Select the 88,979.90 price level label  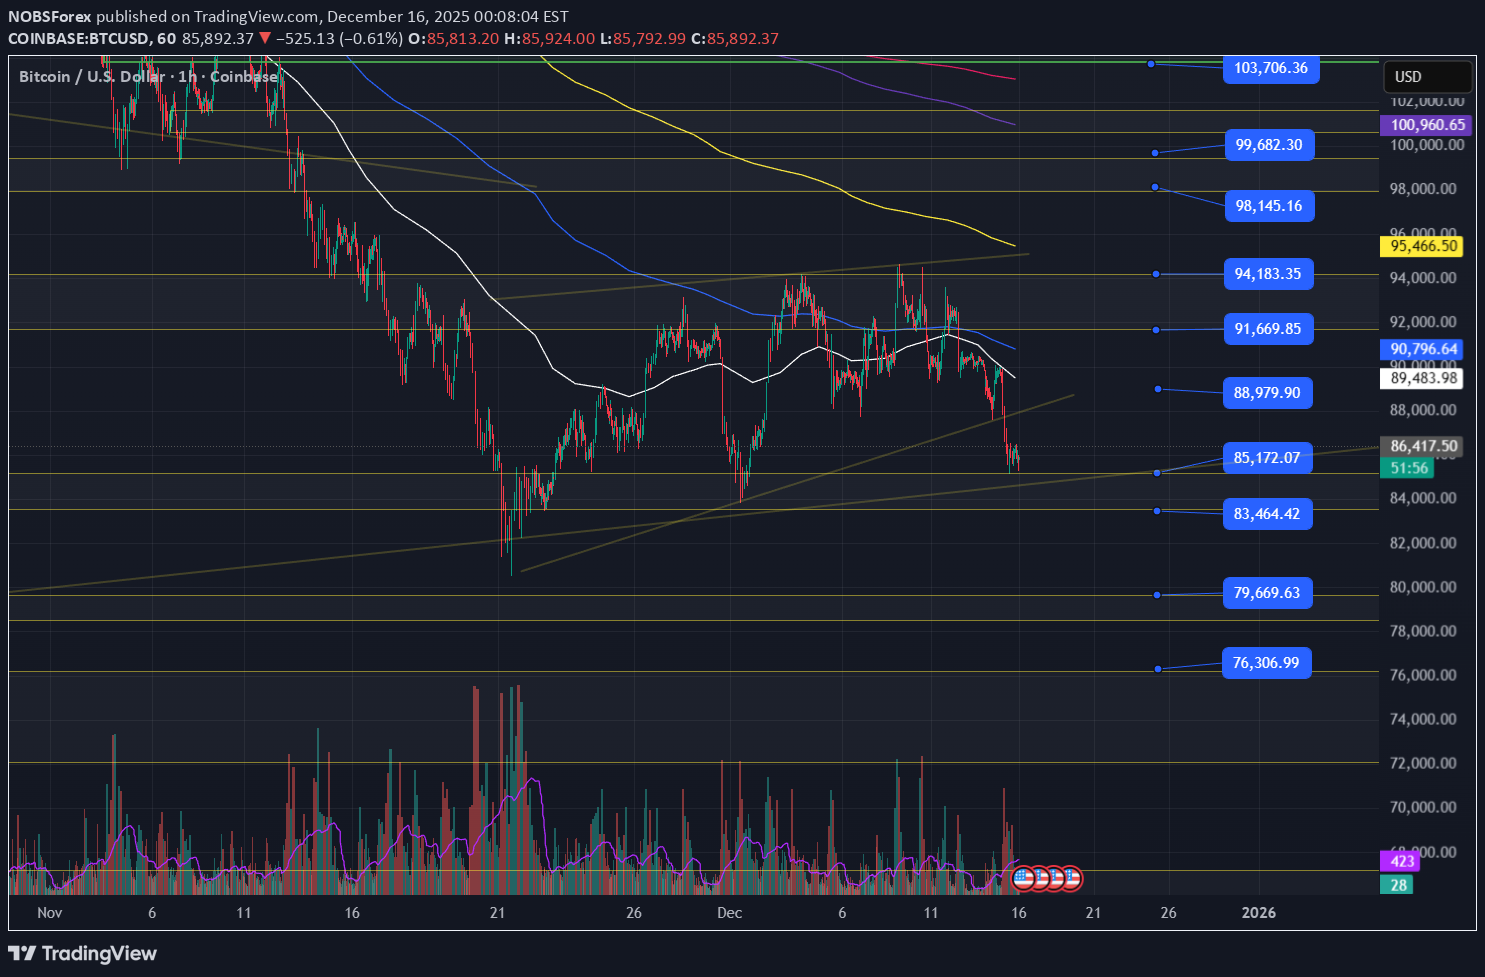[1267, 393]
